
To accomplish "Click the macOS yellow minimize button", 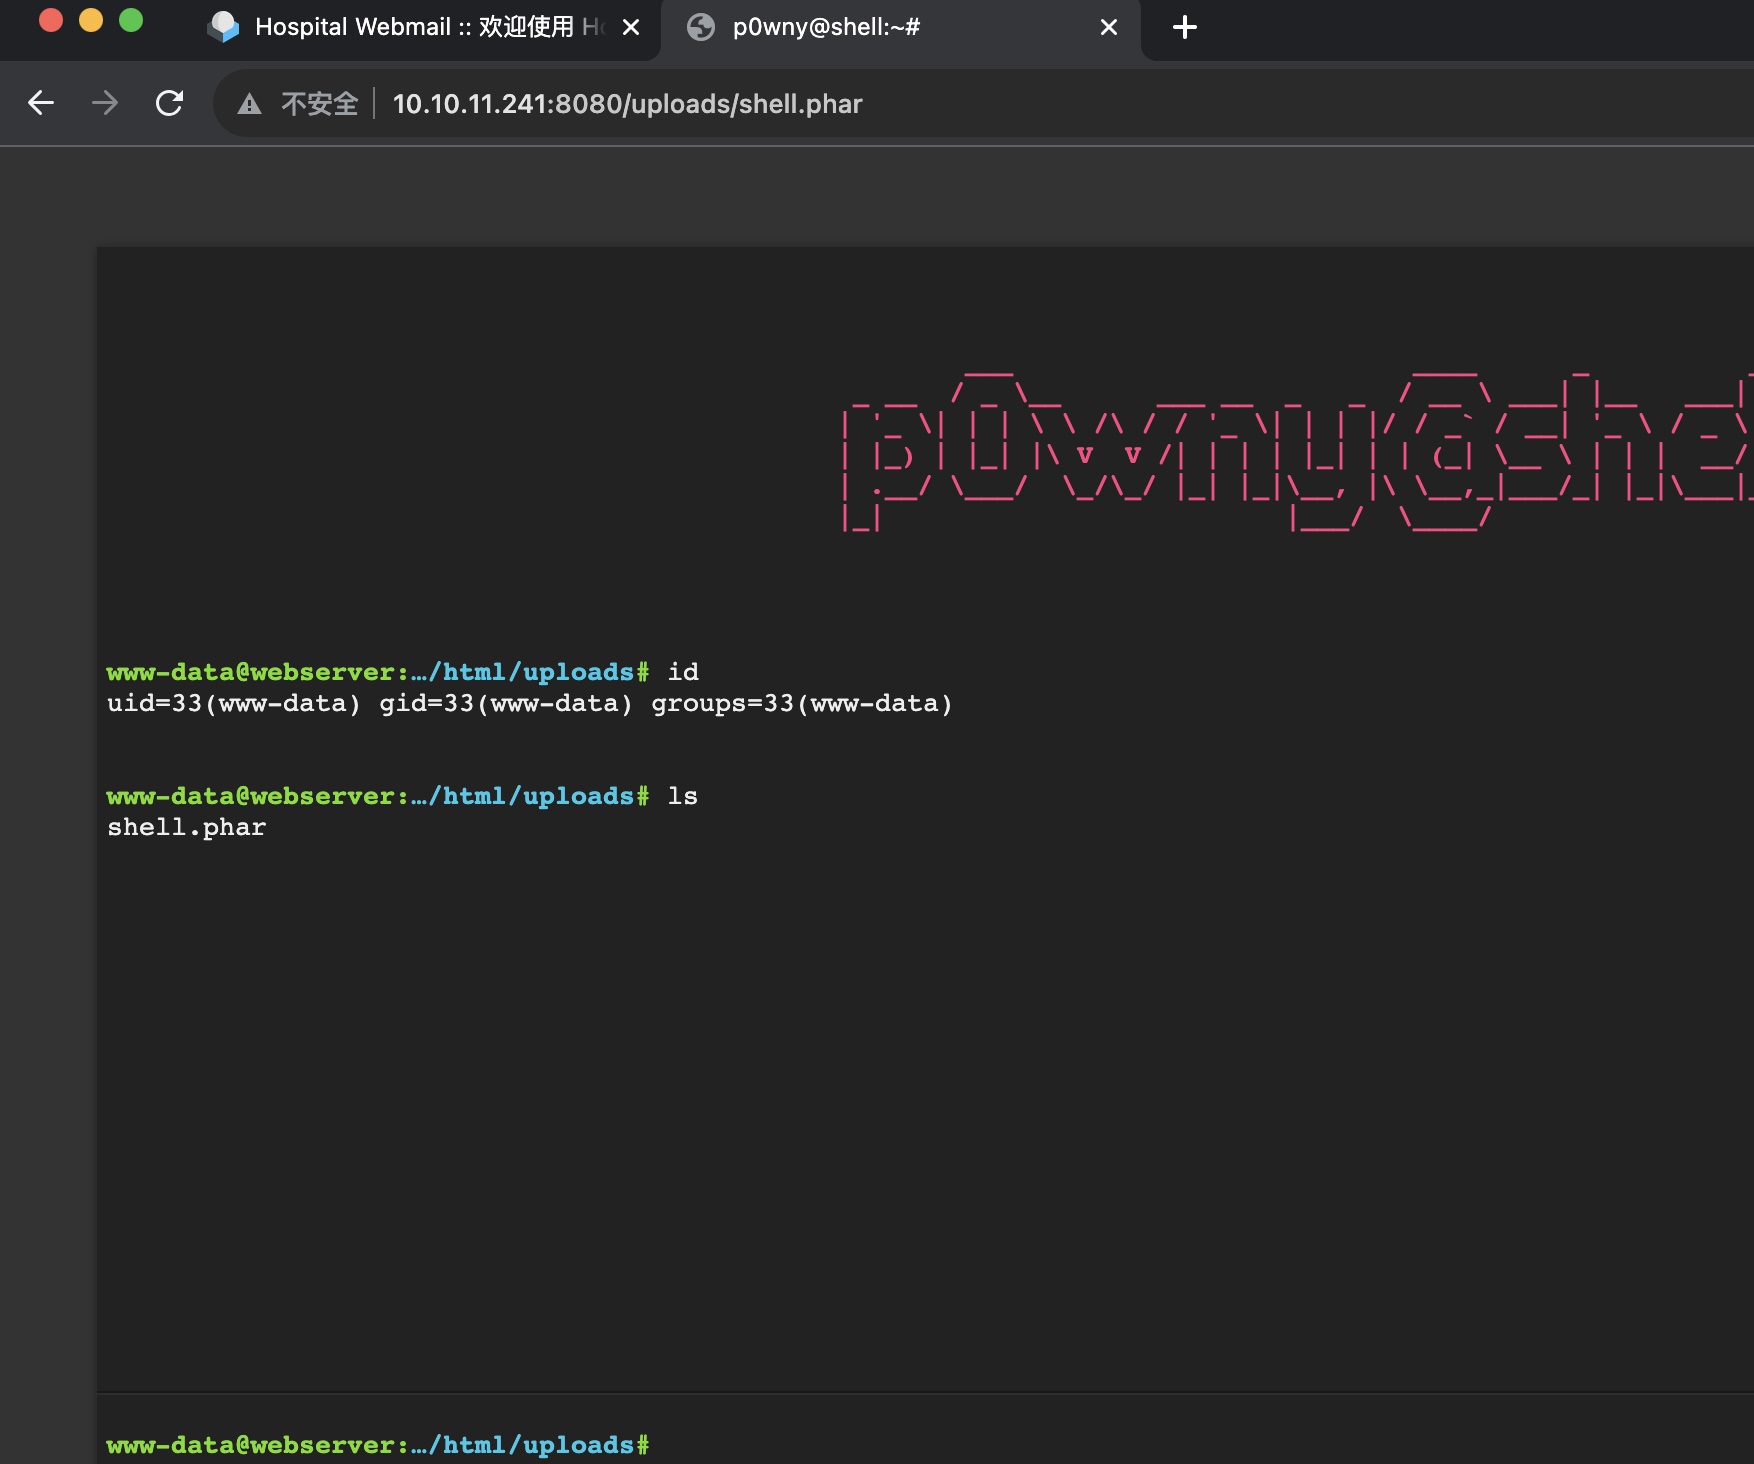I will (x=91, y=20).
